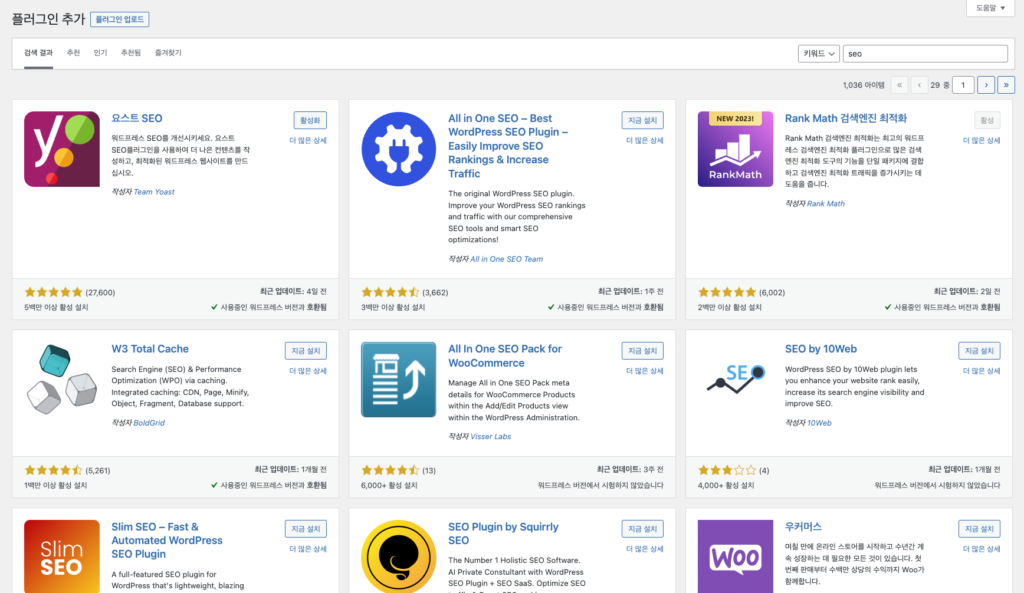
Task: Select the Squirrly SEO yellow icon
Action: click(398, 556)
